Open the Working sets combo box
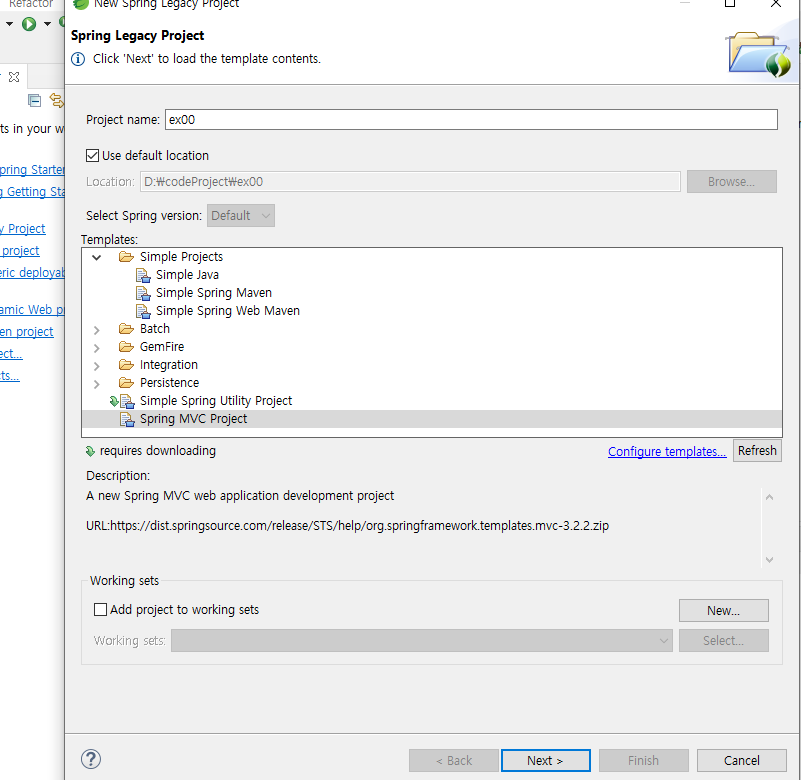Screen dimensions: 801x780 click(422, 641)
